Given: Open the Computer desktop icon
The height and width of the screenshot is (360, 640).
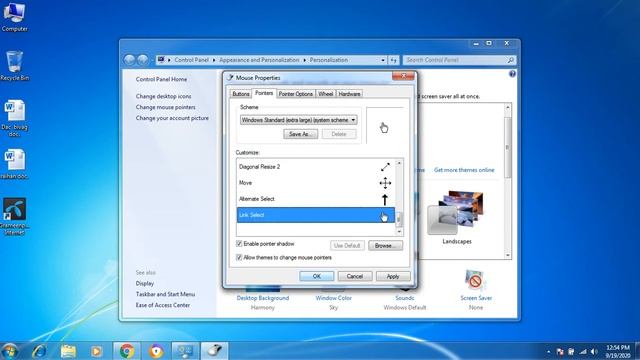Looking at the screenshot, I should (14, 16).
